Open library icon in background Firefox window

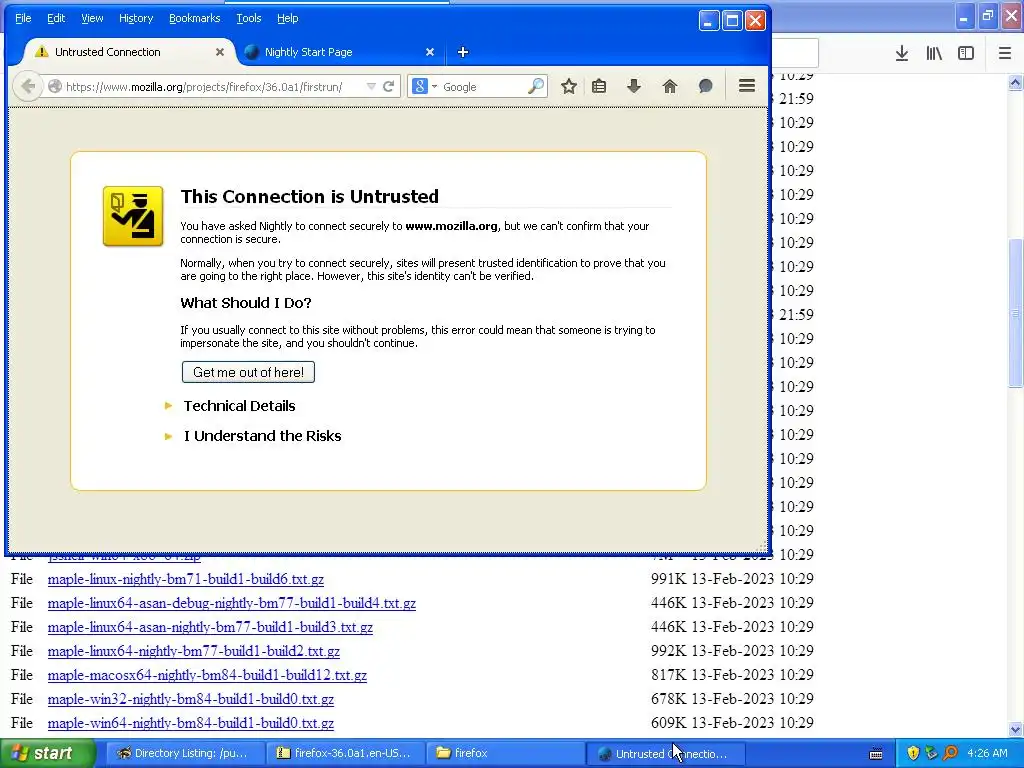[x=934, y=54]
